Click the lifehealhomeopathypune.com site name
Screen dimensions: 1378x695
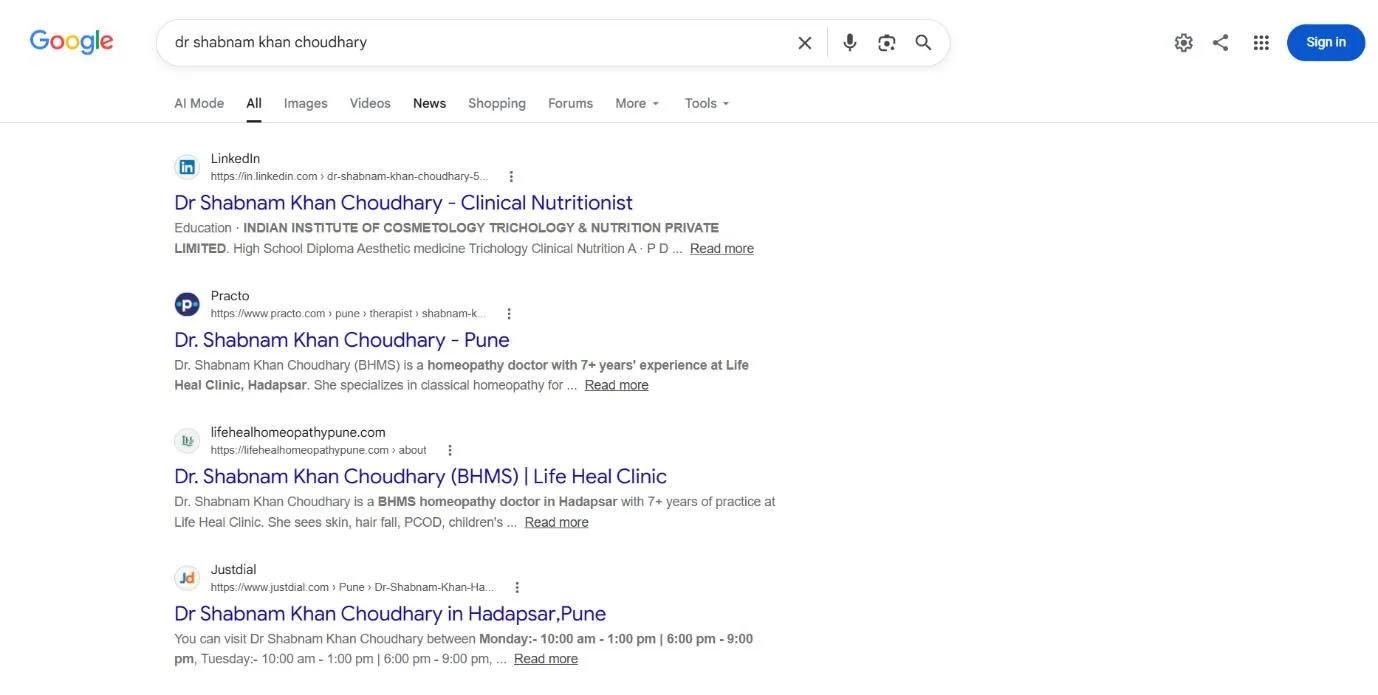298,433
